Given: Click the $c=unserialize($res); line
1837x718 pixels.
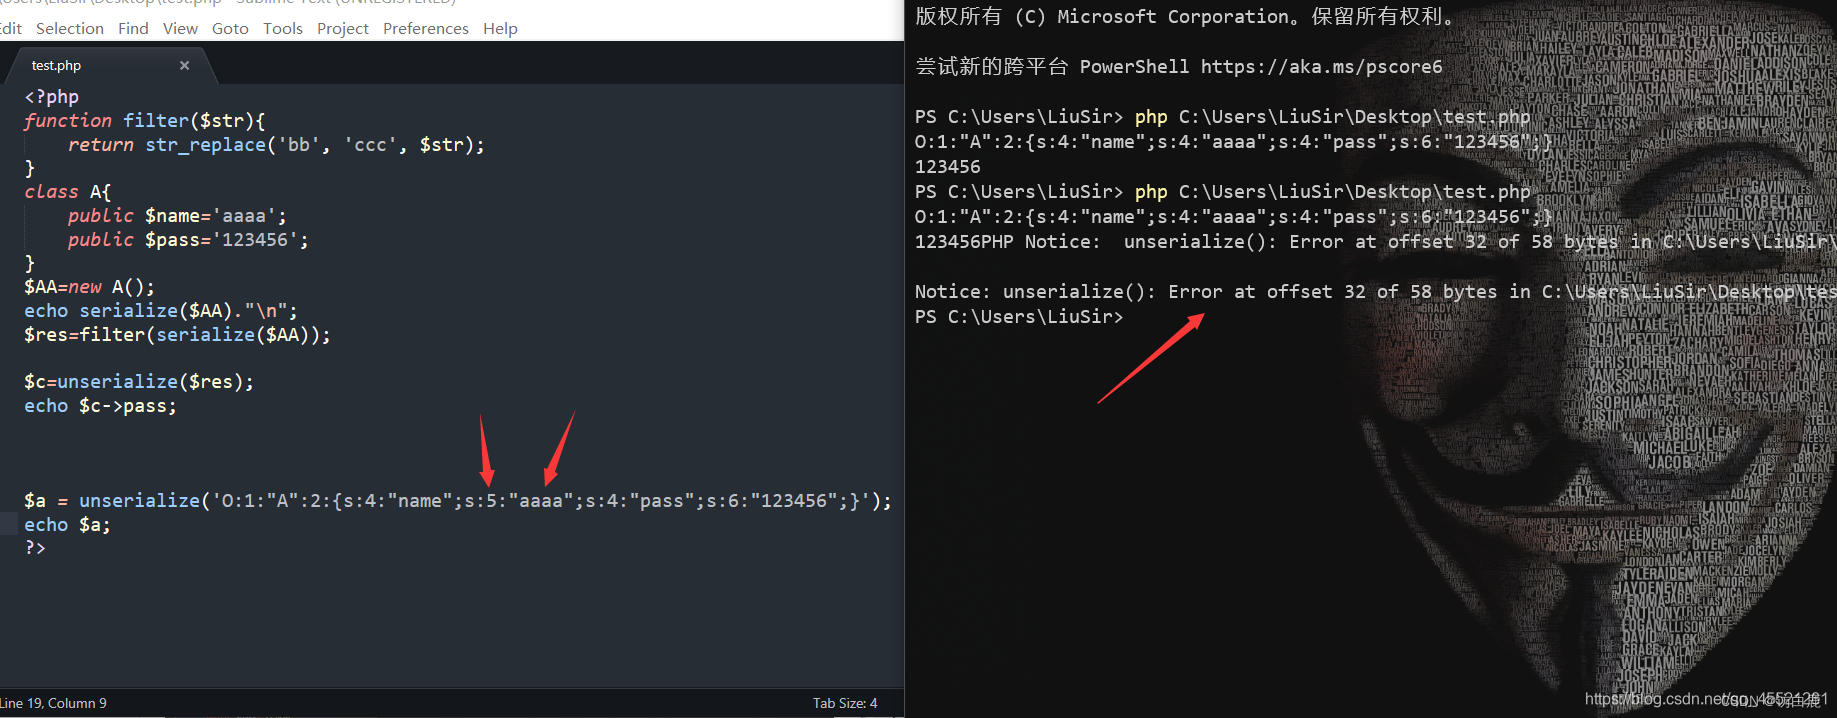Looking at the screenshot, I should pos(139,382).
